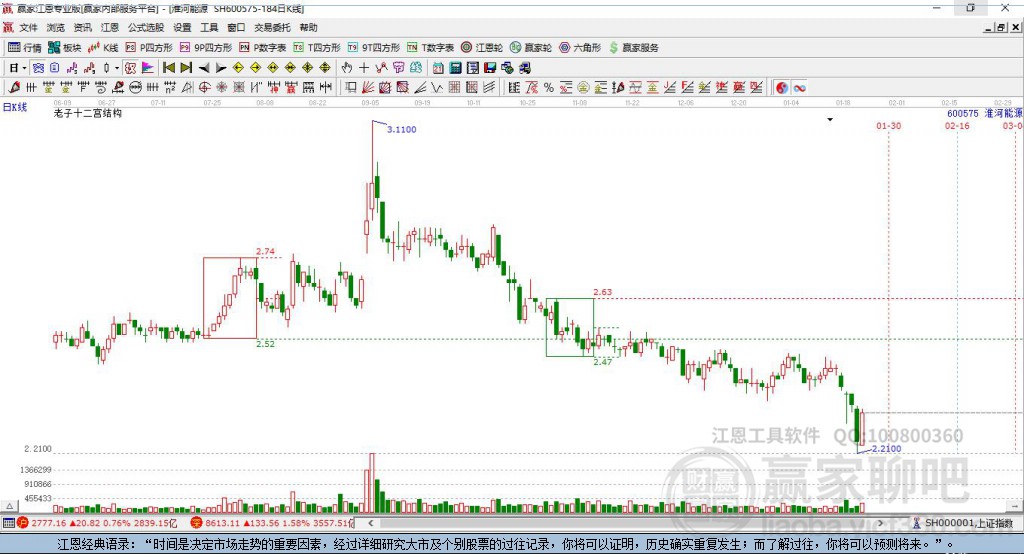
Task: Select the zigzag wave line tool
Action: tap(436, 87)
